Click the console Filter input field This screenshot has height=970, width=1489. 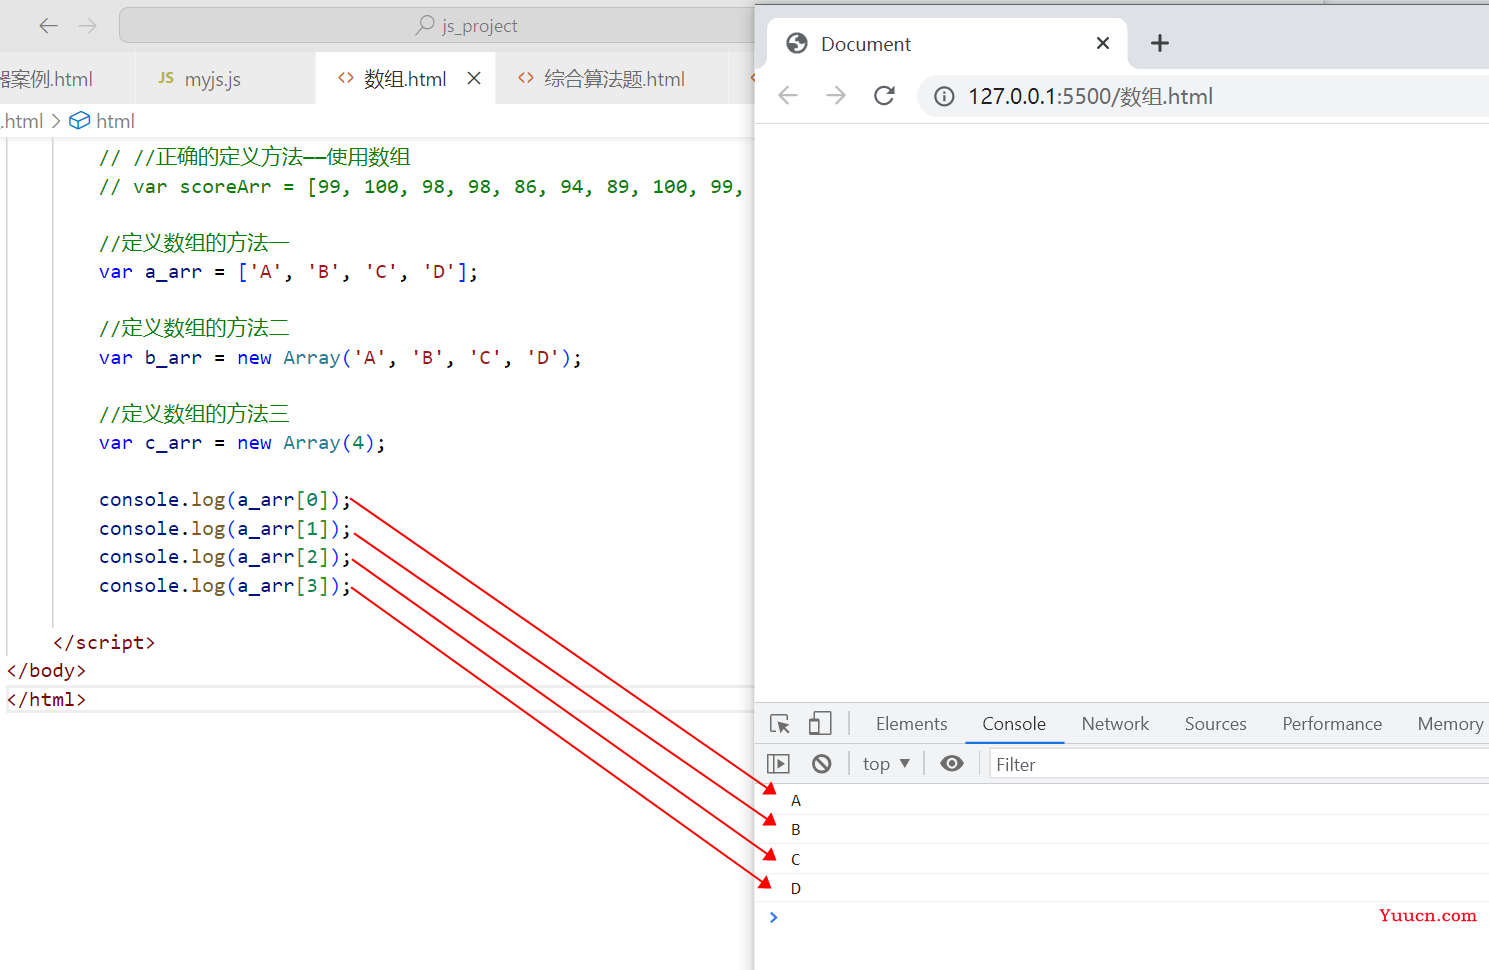(1239, 765)
